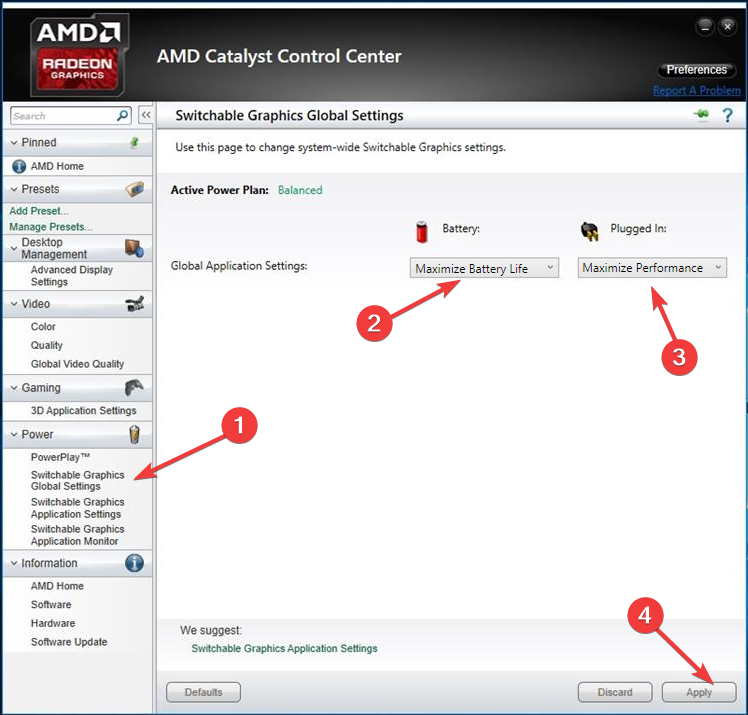Viewport: 748px width, 715px height.
Task: Collapse the Desktop Management section
Action: click(14, 249)
